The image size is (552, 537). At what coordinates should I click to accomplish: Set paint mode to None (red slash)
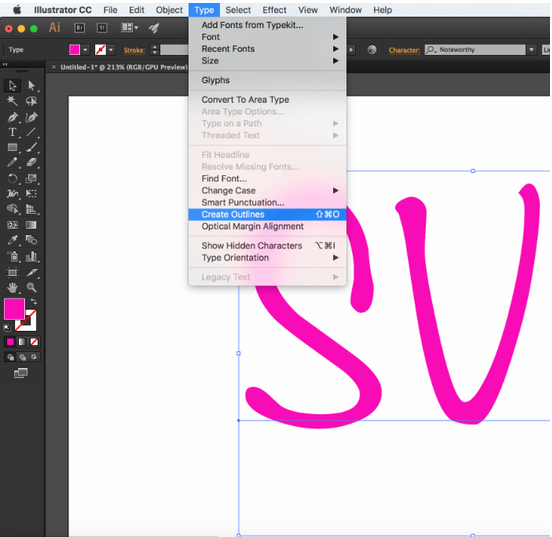34,342
